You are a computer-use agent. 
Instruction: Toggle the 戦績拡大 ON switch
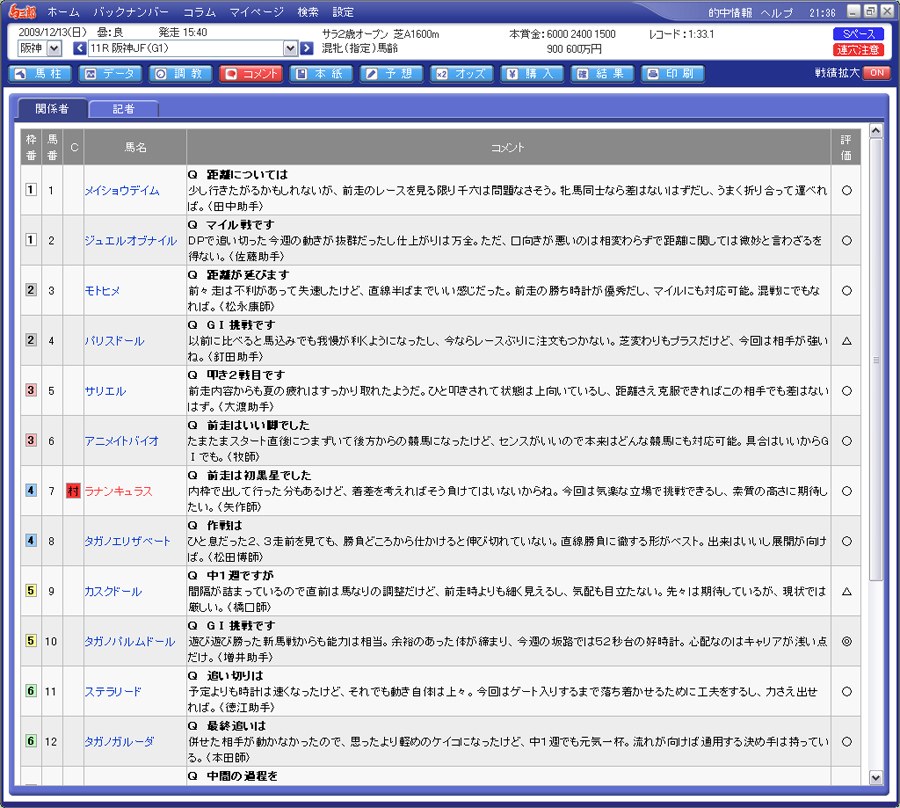pyautogui.click(x=876, y=73)
